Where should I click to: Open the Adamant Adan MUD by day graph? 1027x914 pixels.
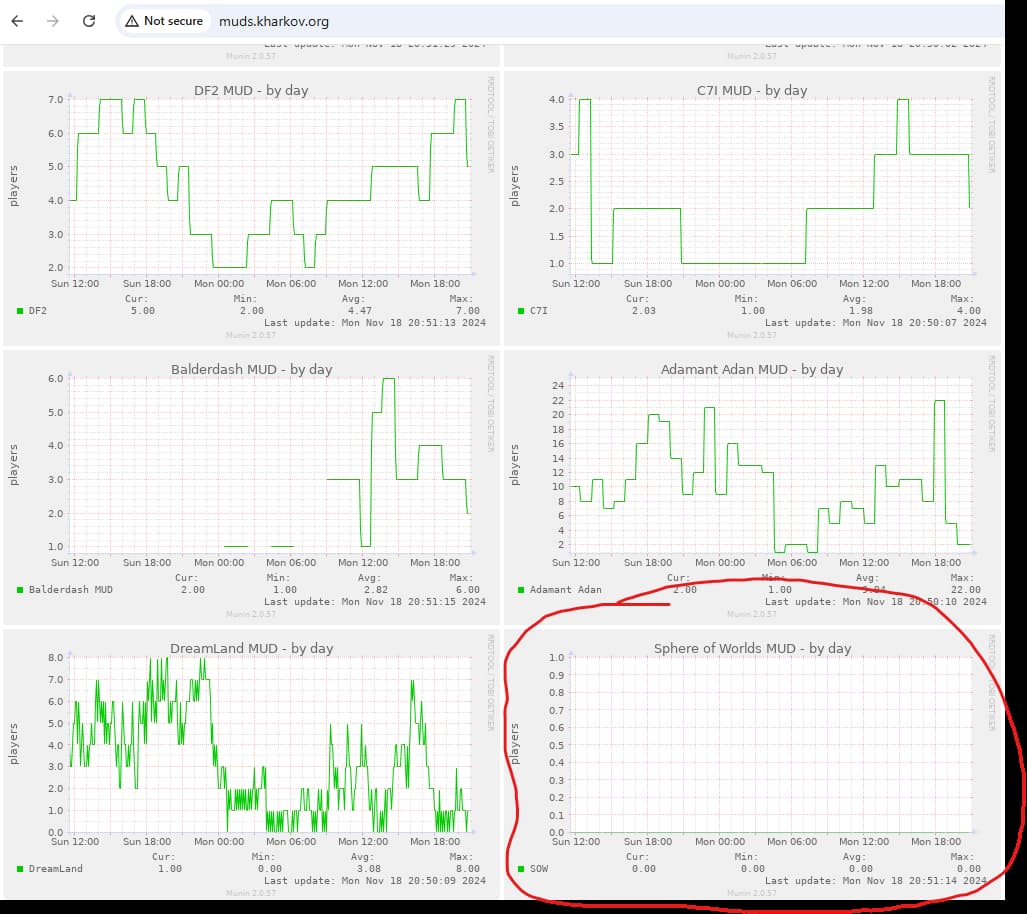(x=753, y=487)
